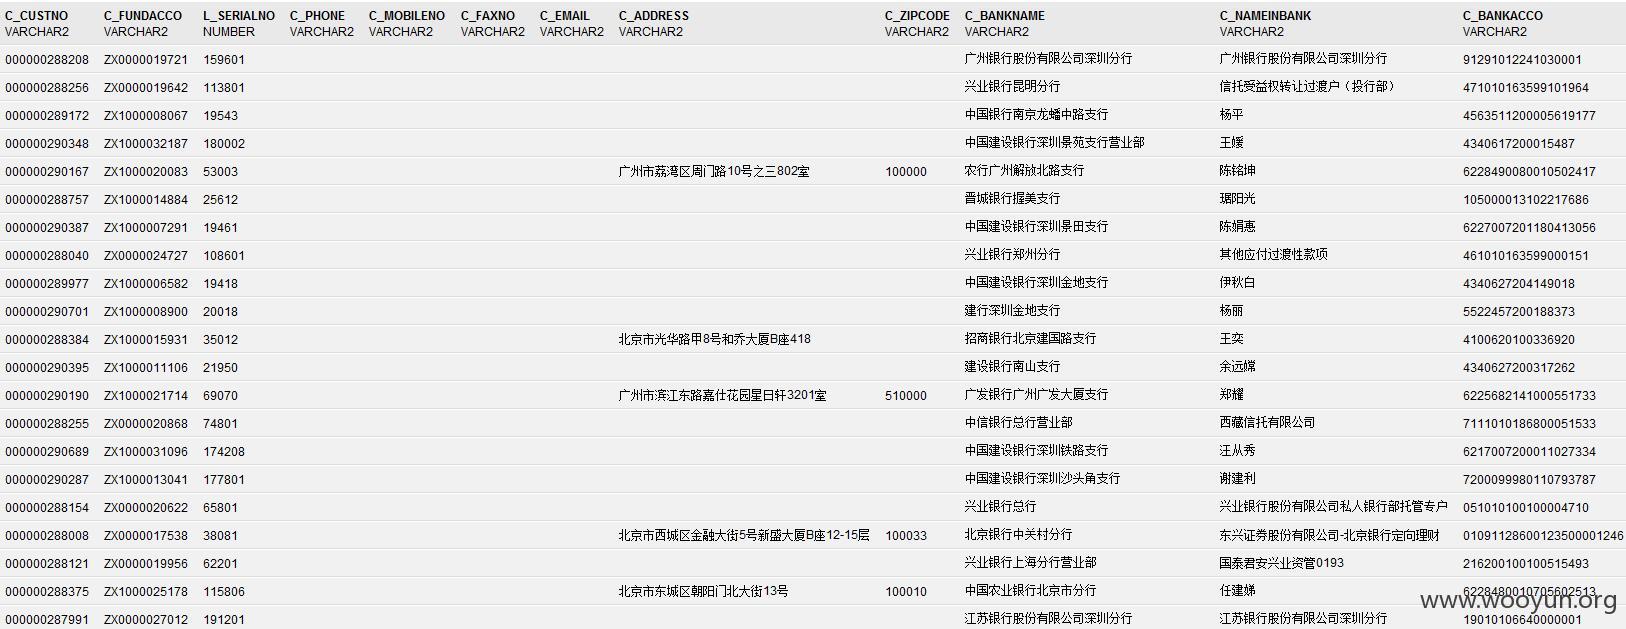
Task: Select address 北京市光华路甲8号和乔大厦B座418
Action: 715,340
